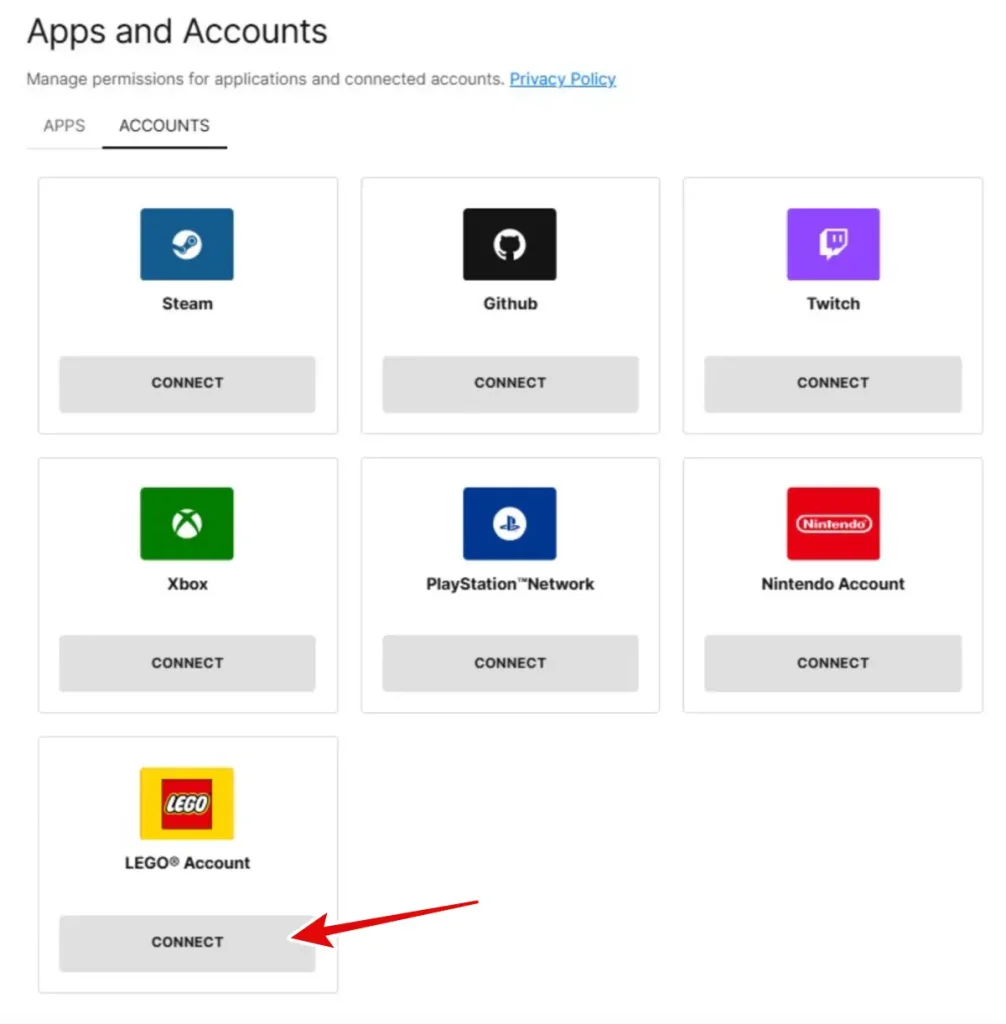1006x1024 pixels.
Task: Click the Xbox logo icon
Action: 187,523
